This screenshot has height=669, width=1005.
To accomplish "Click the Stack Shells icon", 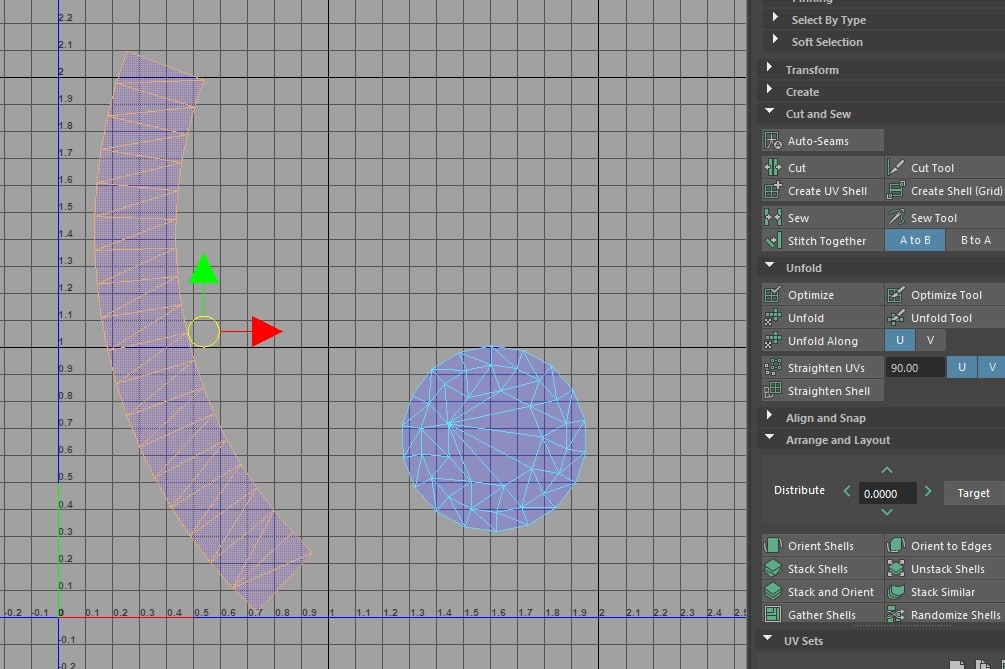I will pyautogui.click(x=772, y=568).
